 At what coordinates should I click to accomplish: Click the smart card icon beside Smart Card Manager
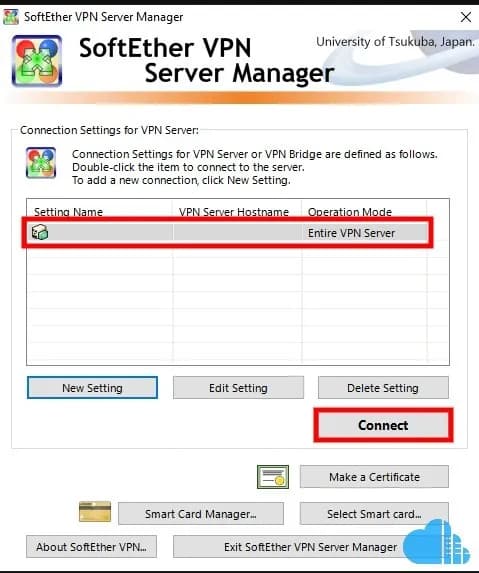pyautogui.click(x=95, y=512)
